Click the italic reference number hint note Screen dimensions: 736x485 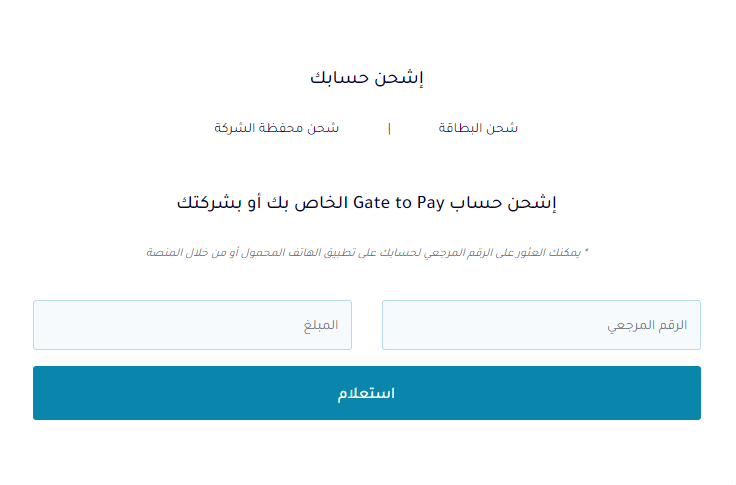coord(367,253)
